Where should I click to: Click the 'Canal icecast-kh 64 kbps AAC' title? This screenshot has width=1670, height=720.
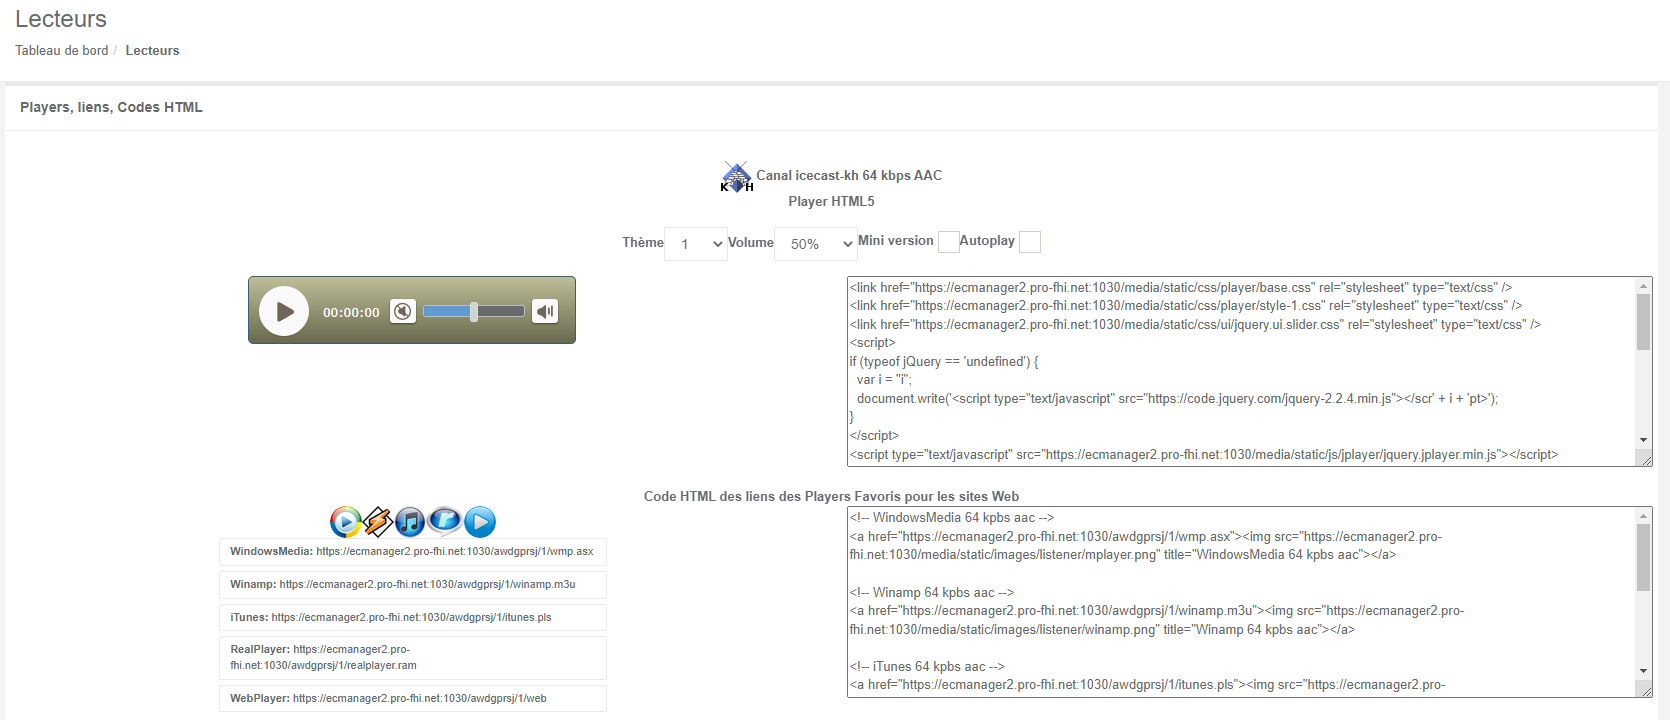849,175
